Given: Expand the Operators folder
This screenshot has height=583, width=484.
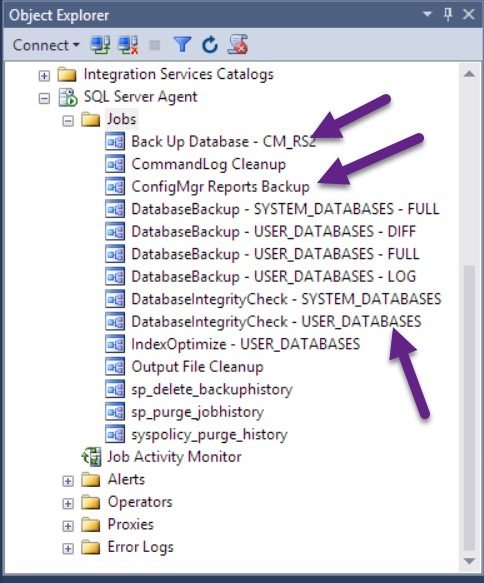Looking at the screenshot, I should [68, 503].
